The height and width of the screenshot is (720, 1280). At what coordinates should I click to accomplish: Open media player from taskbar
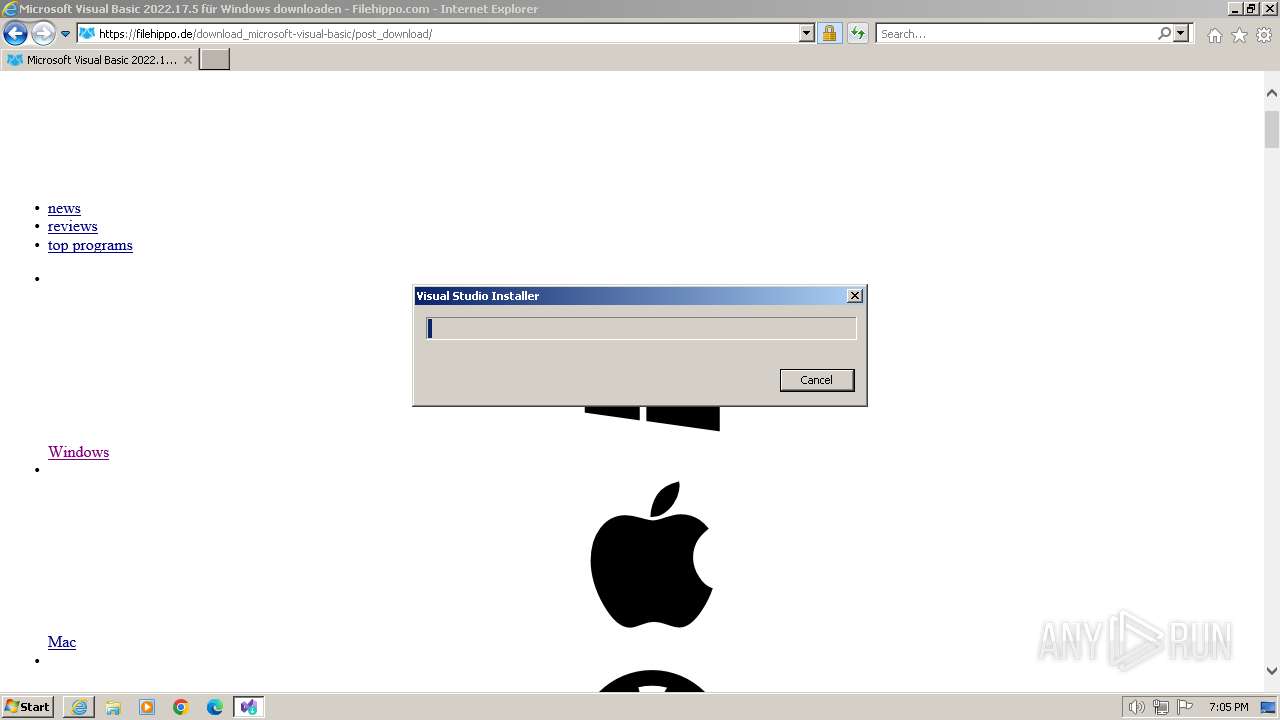(x=147, y=707)
